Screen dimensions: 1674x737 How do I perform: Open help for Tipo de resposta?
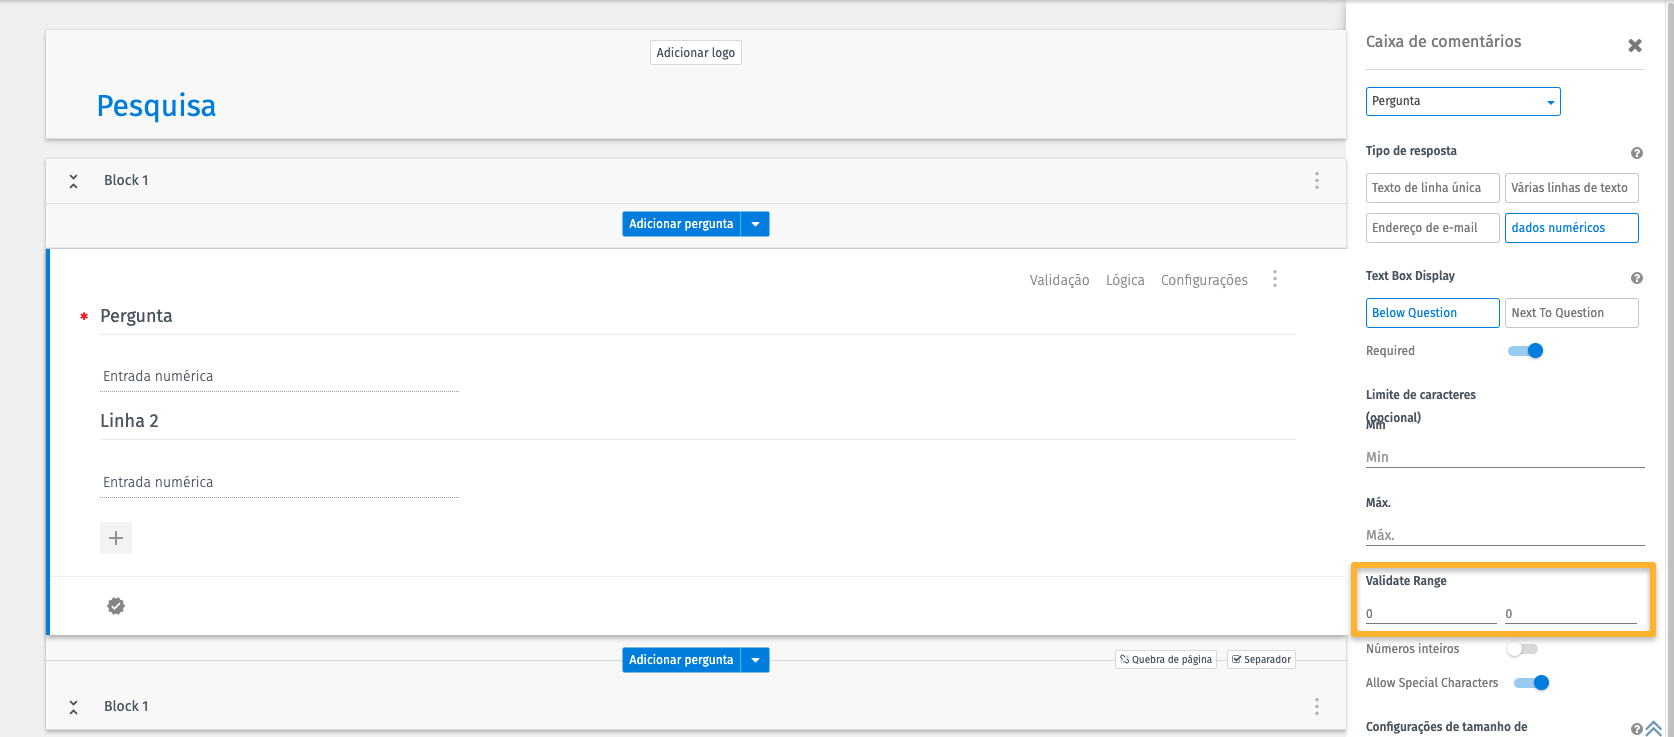[1637, 153]
